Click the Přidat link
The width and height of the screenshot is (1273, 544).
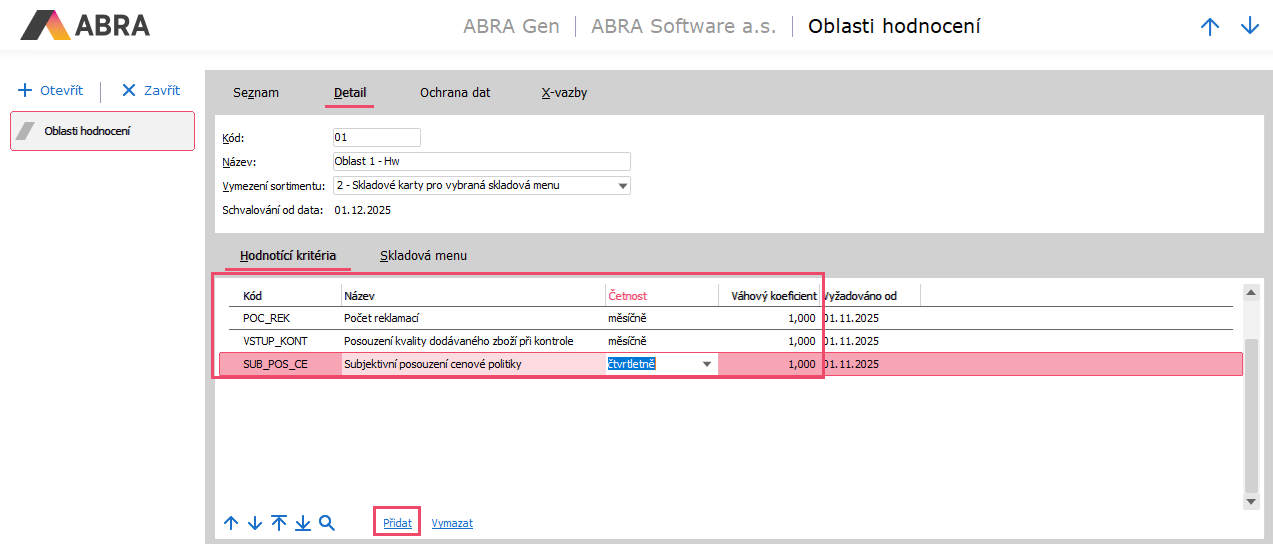396,523
